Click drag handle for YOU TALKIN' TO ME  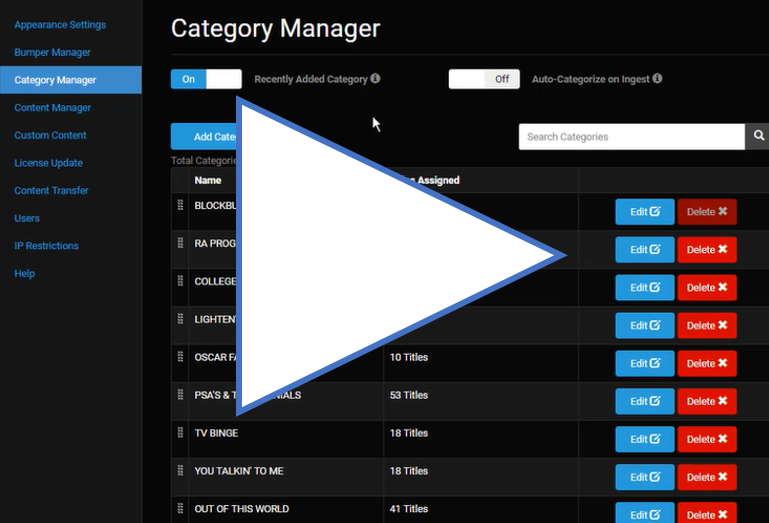[x=181, y=470]
